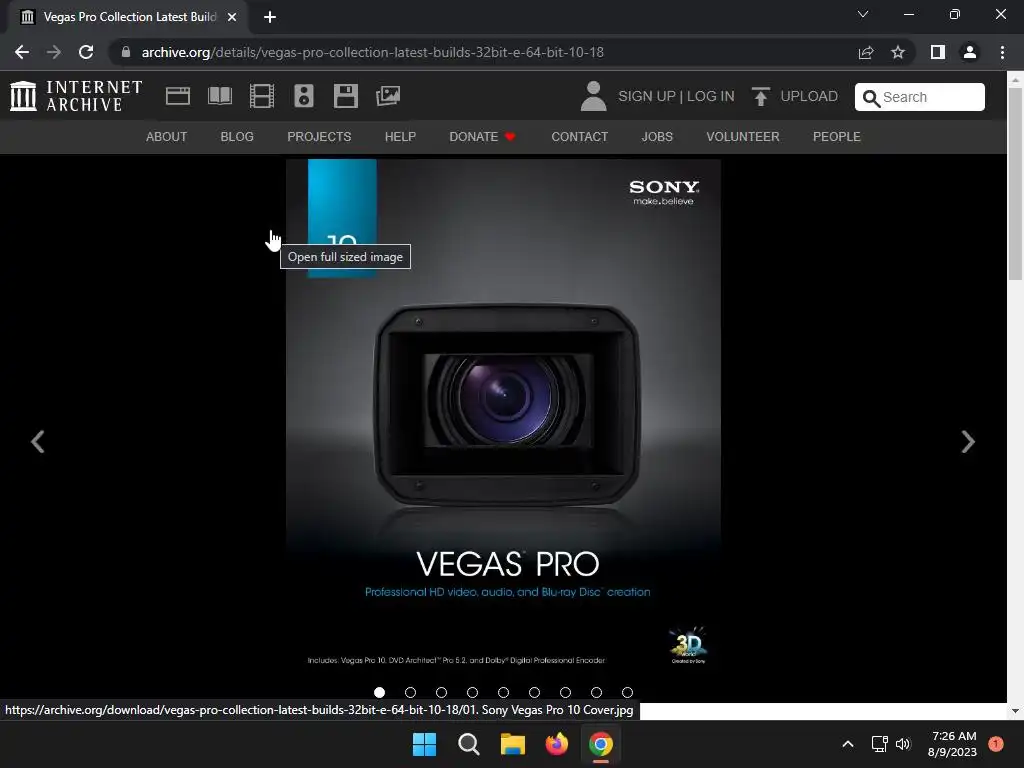Open the DONATE menu item
1024x768 pixels.
pos(483,136)
